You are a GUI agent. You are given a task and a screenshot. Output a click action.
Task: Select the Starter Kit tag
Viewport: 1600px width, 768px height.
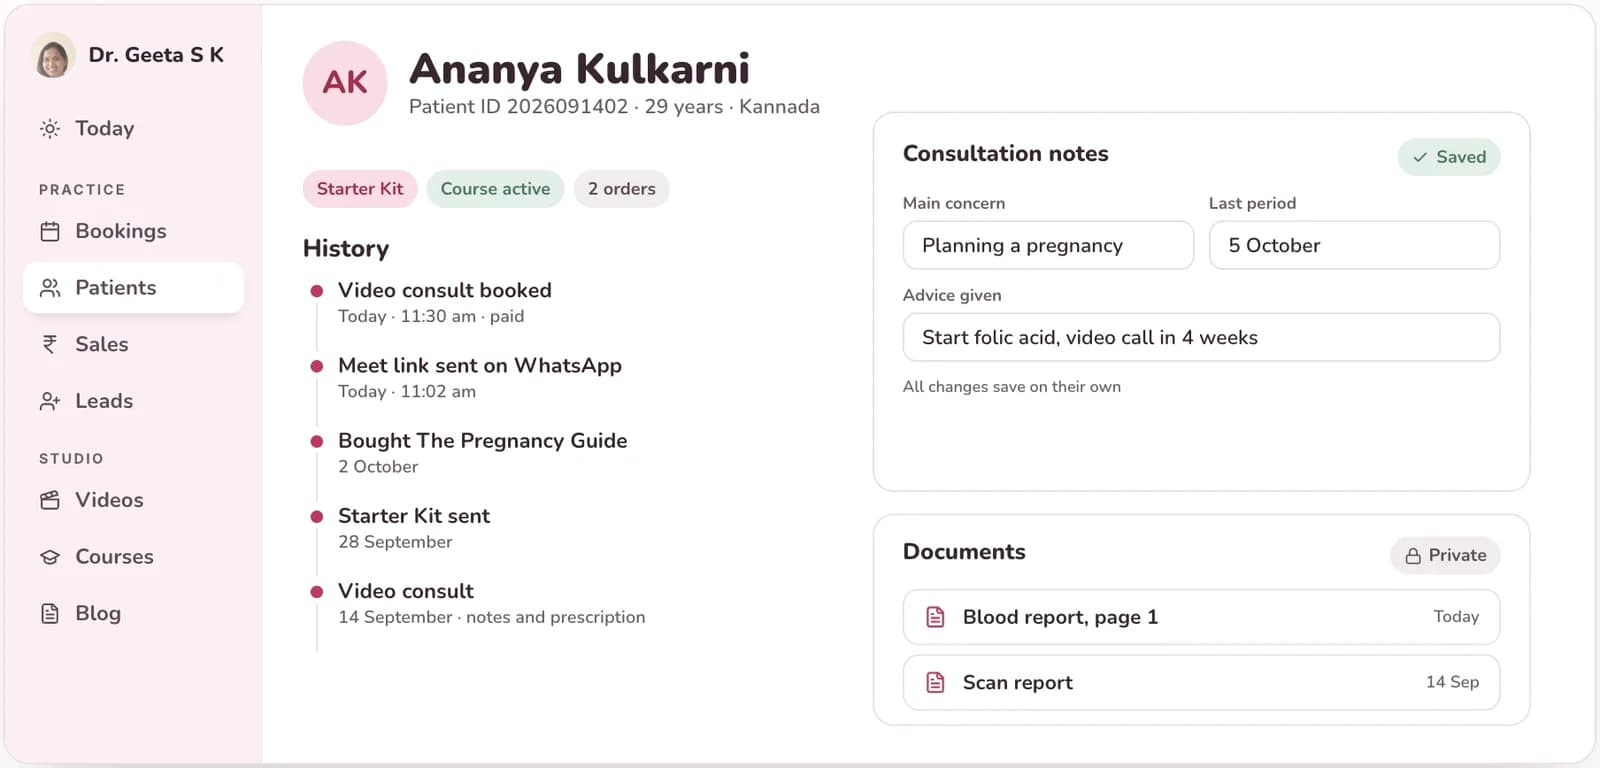(360, 189)
